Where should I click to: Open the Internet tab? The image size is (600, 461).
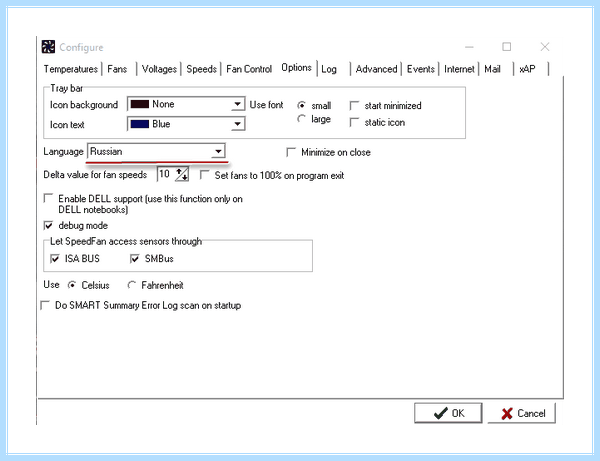[459, 69]
